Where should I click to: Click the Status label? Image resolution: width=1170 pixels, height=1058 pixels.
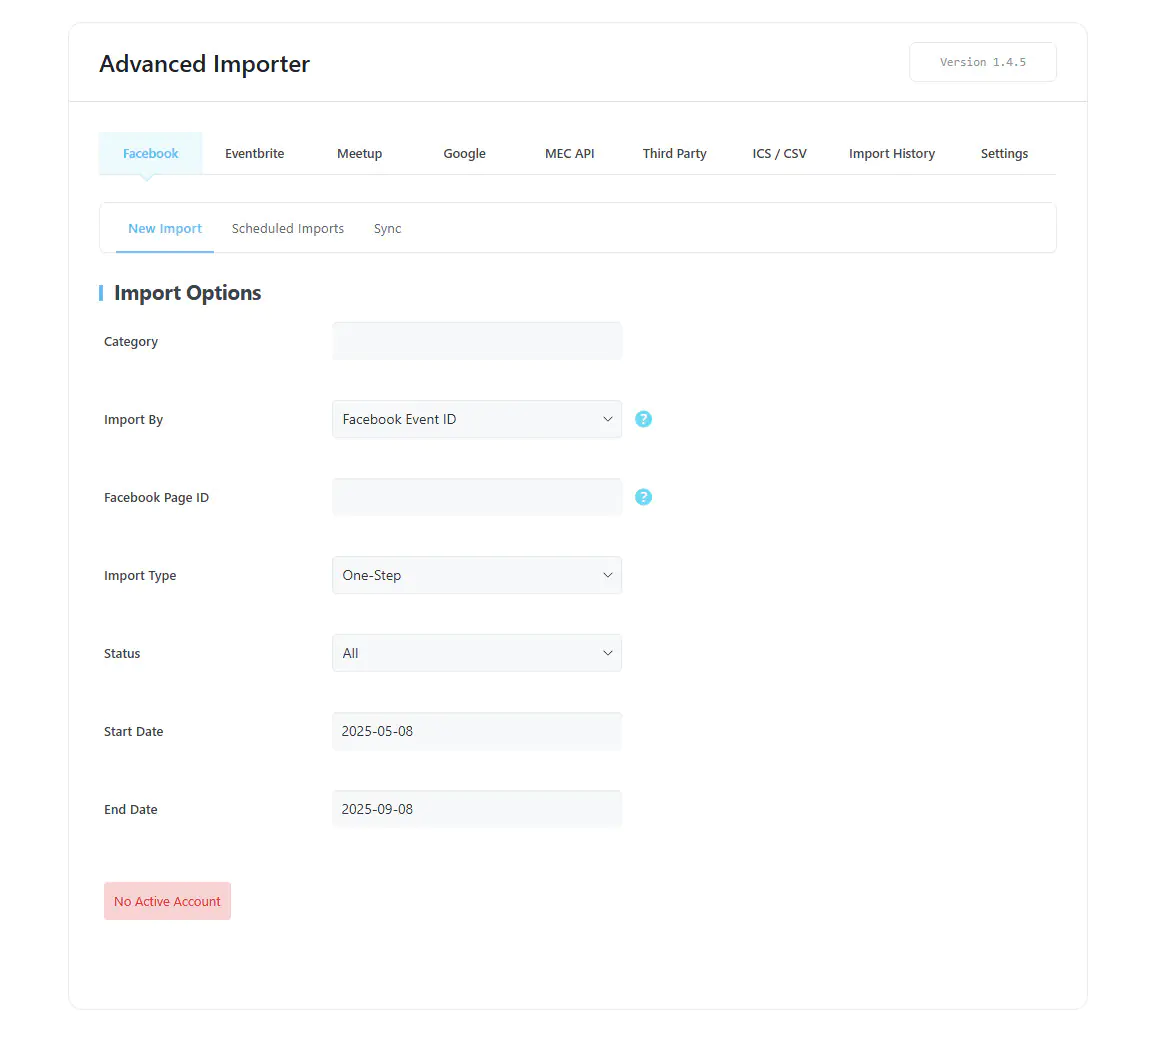coord(122,654)
